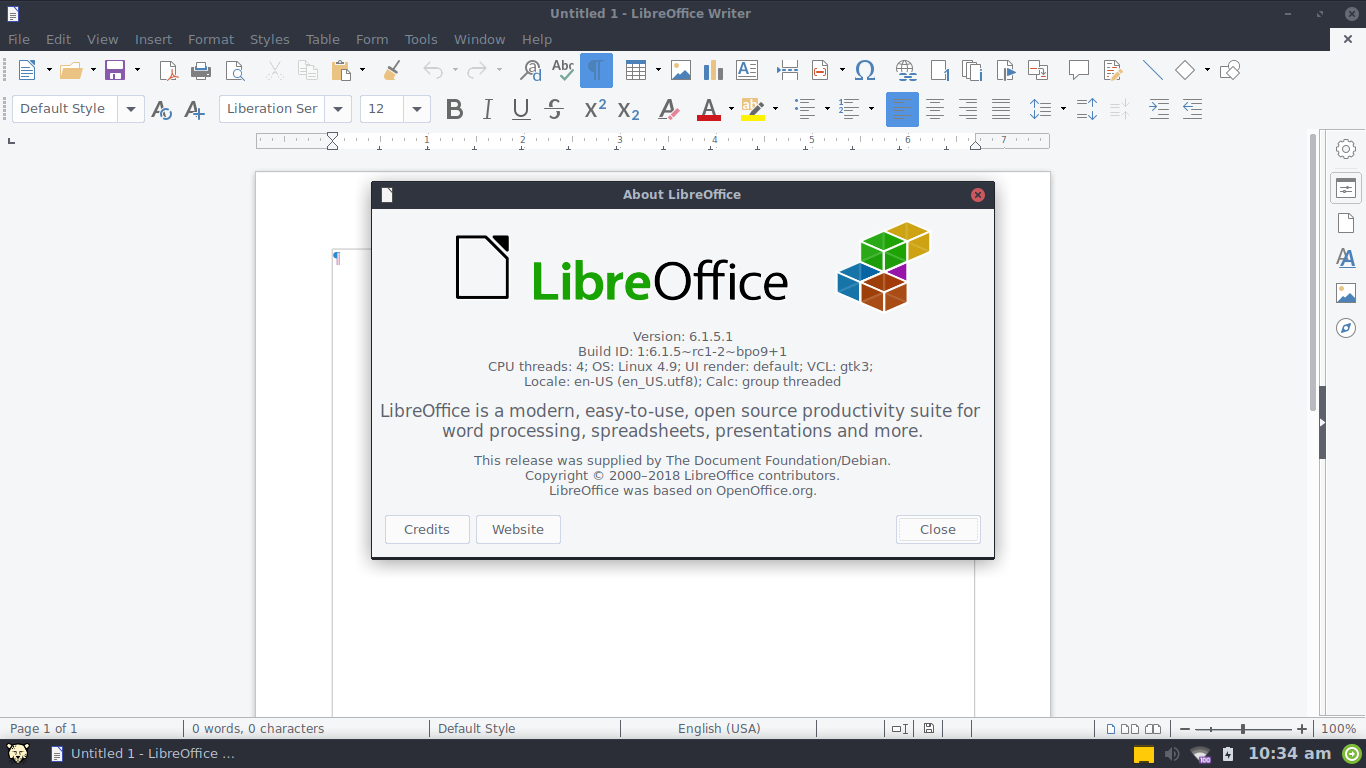Insert hyperlink globe icon
Image resolution: width=1366 pixels, height=768 pixels.
click(906, 70)
